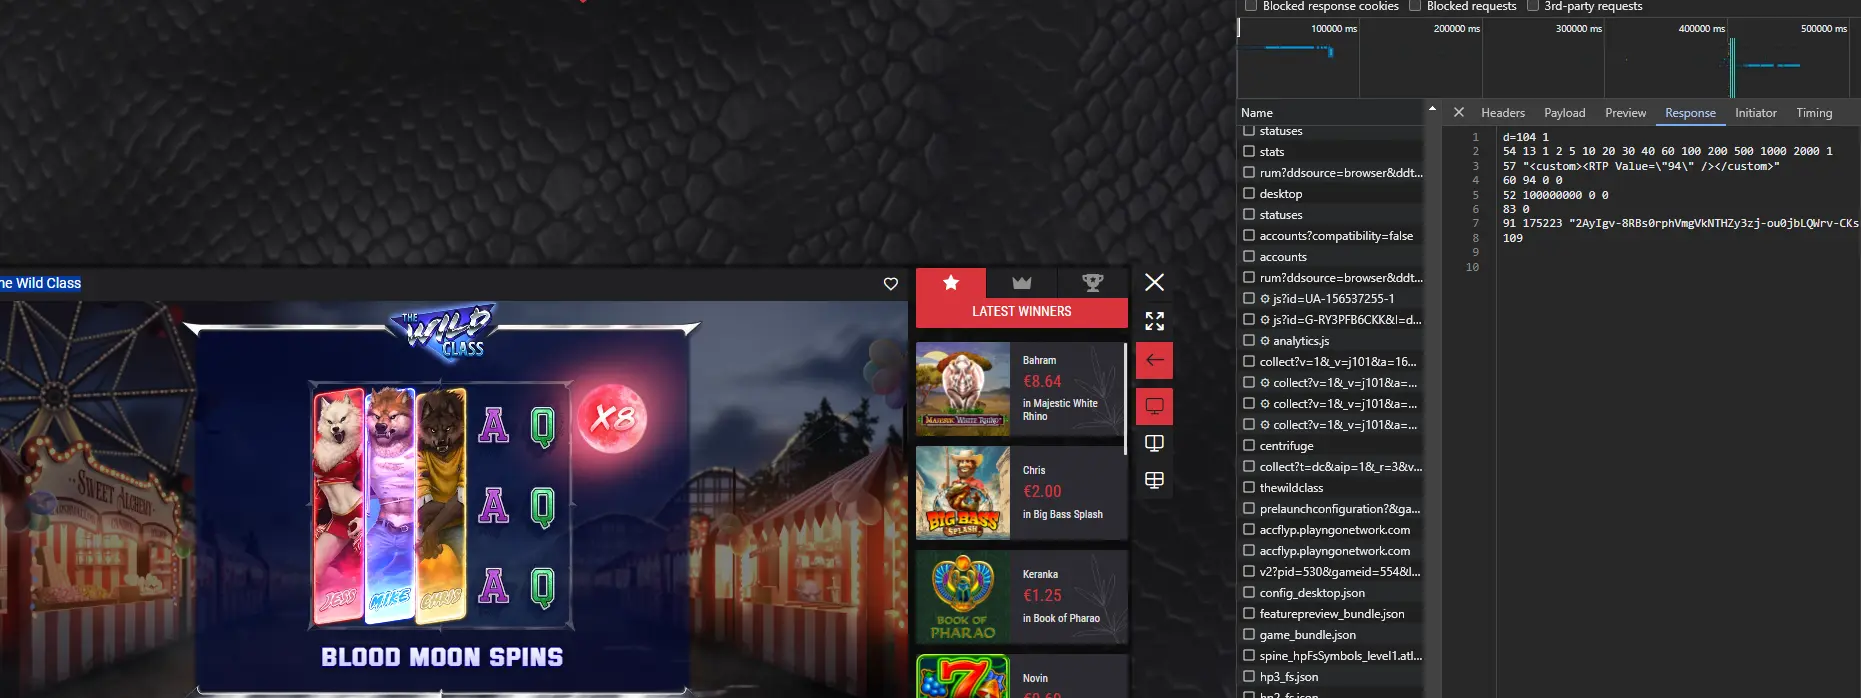Open the Payload tab in DevTools
1861x698 pixels.
coord(1565,113)
